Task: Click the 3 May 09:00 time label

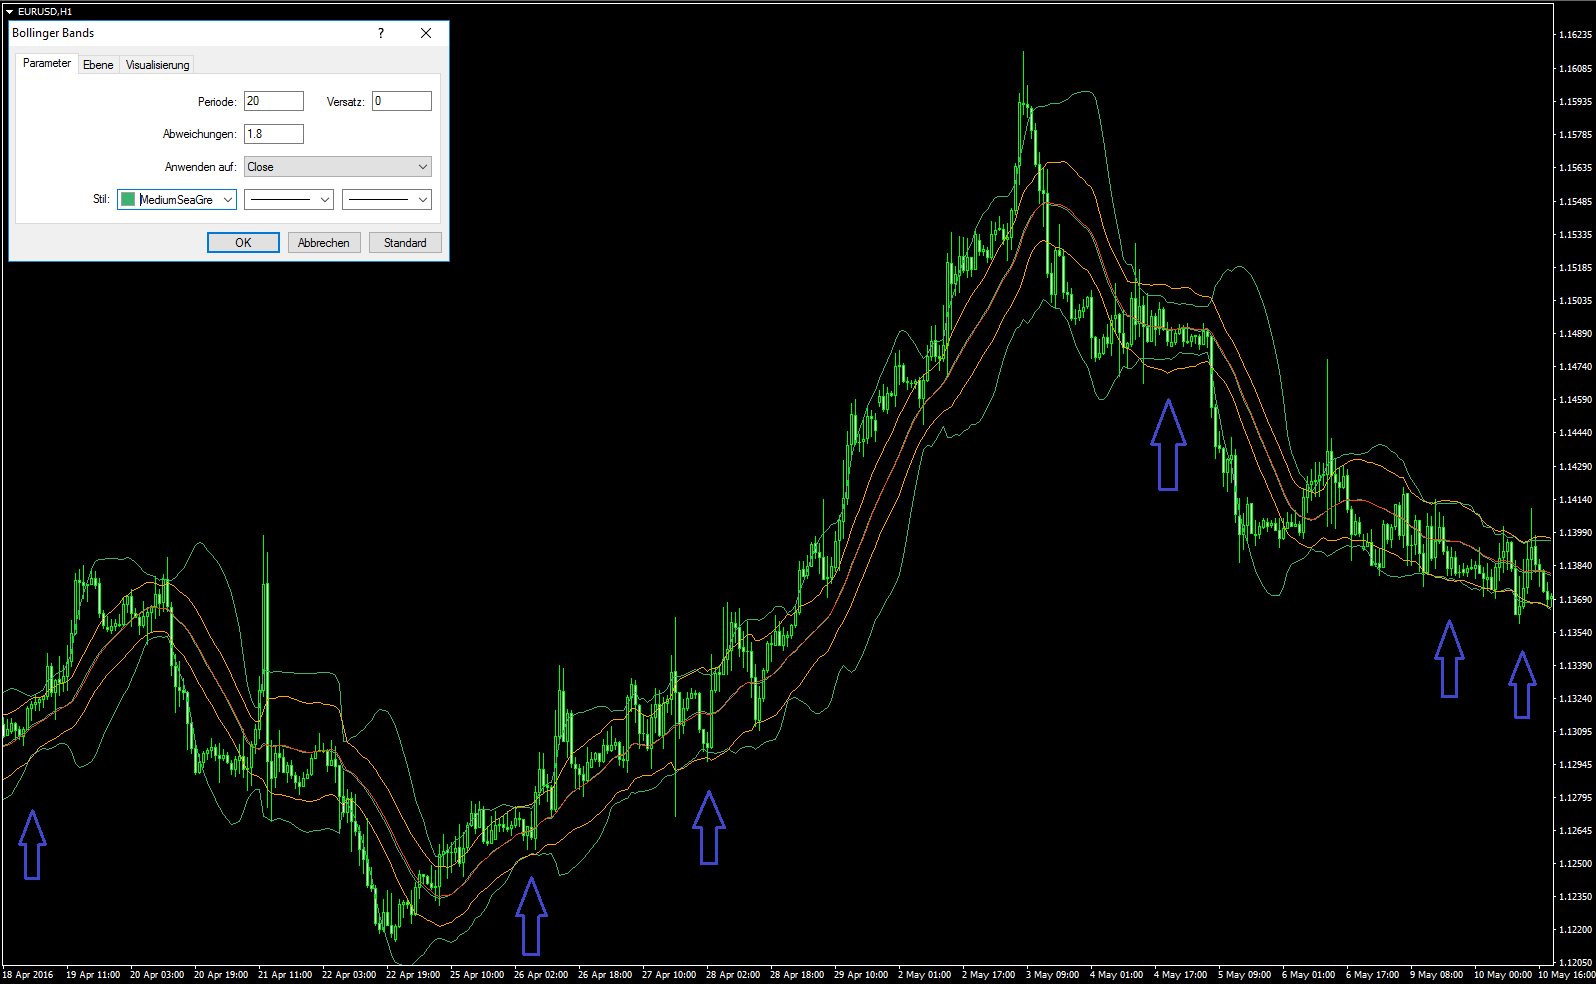Action: point(1053,975)
